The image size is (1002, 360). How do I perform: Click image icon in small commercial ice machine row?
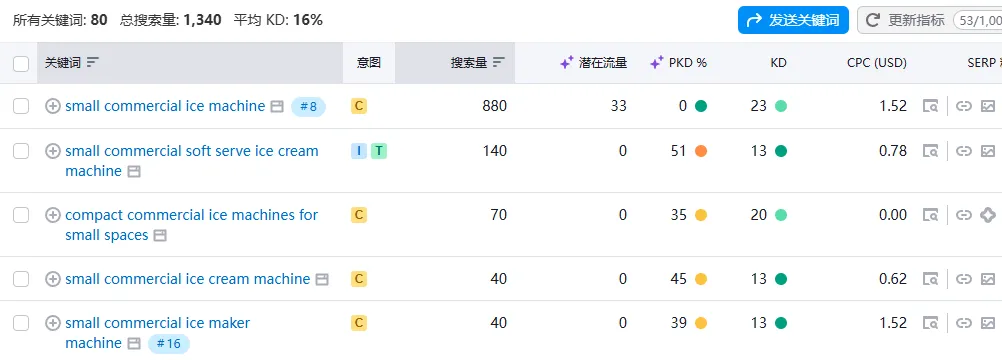point(988,106)
